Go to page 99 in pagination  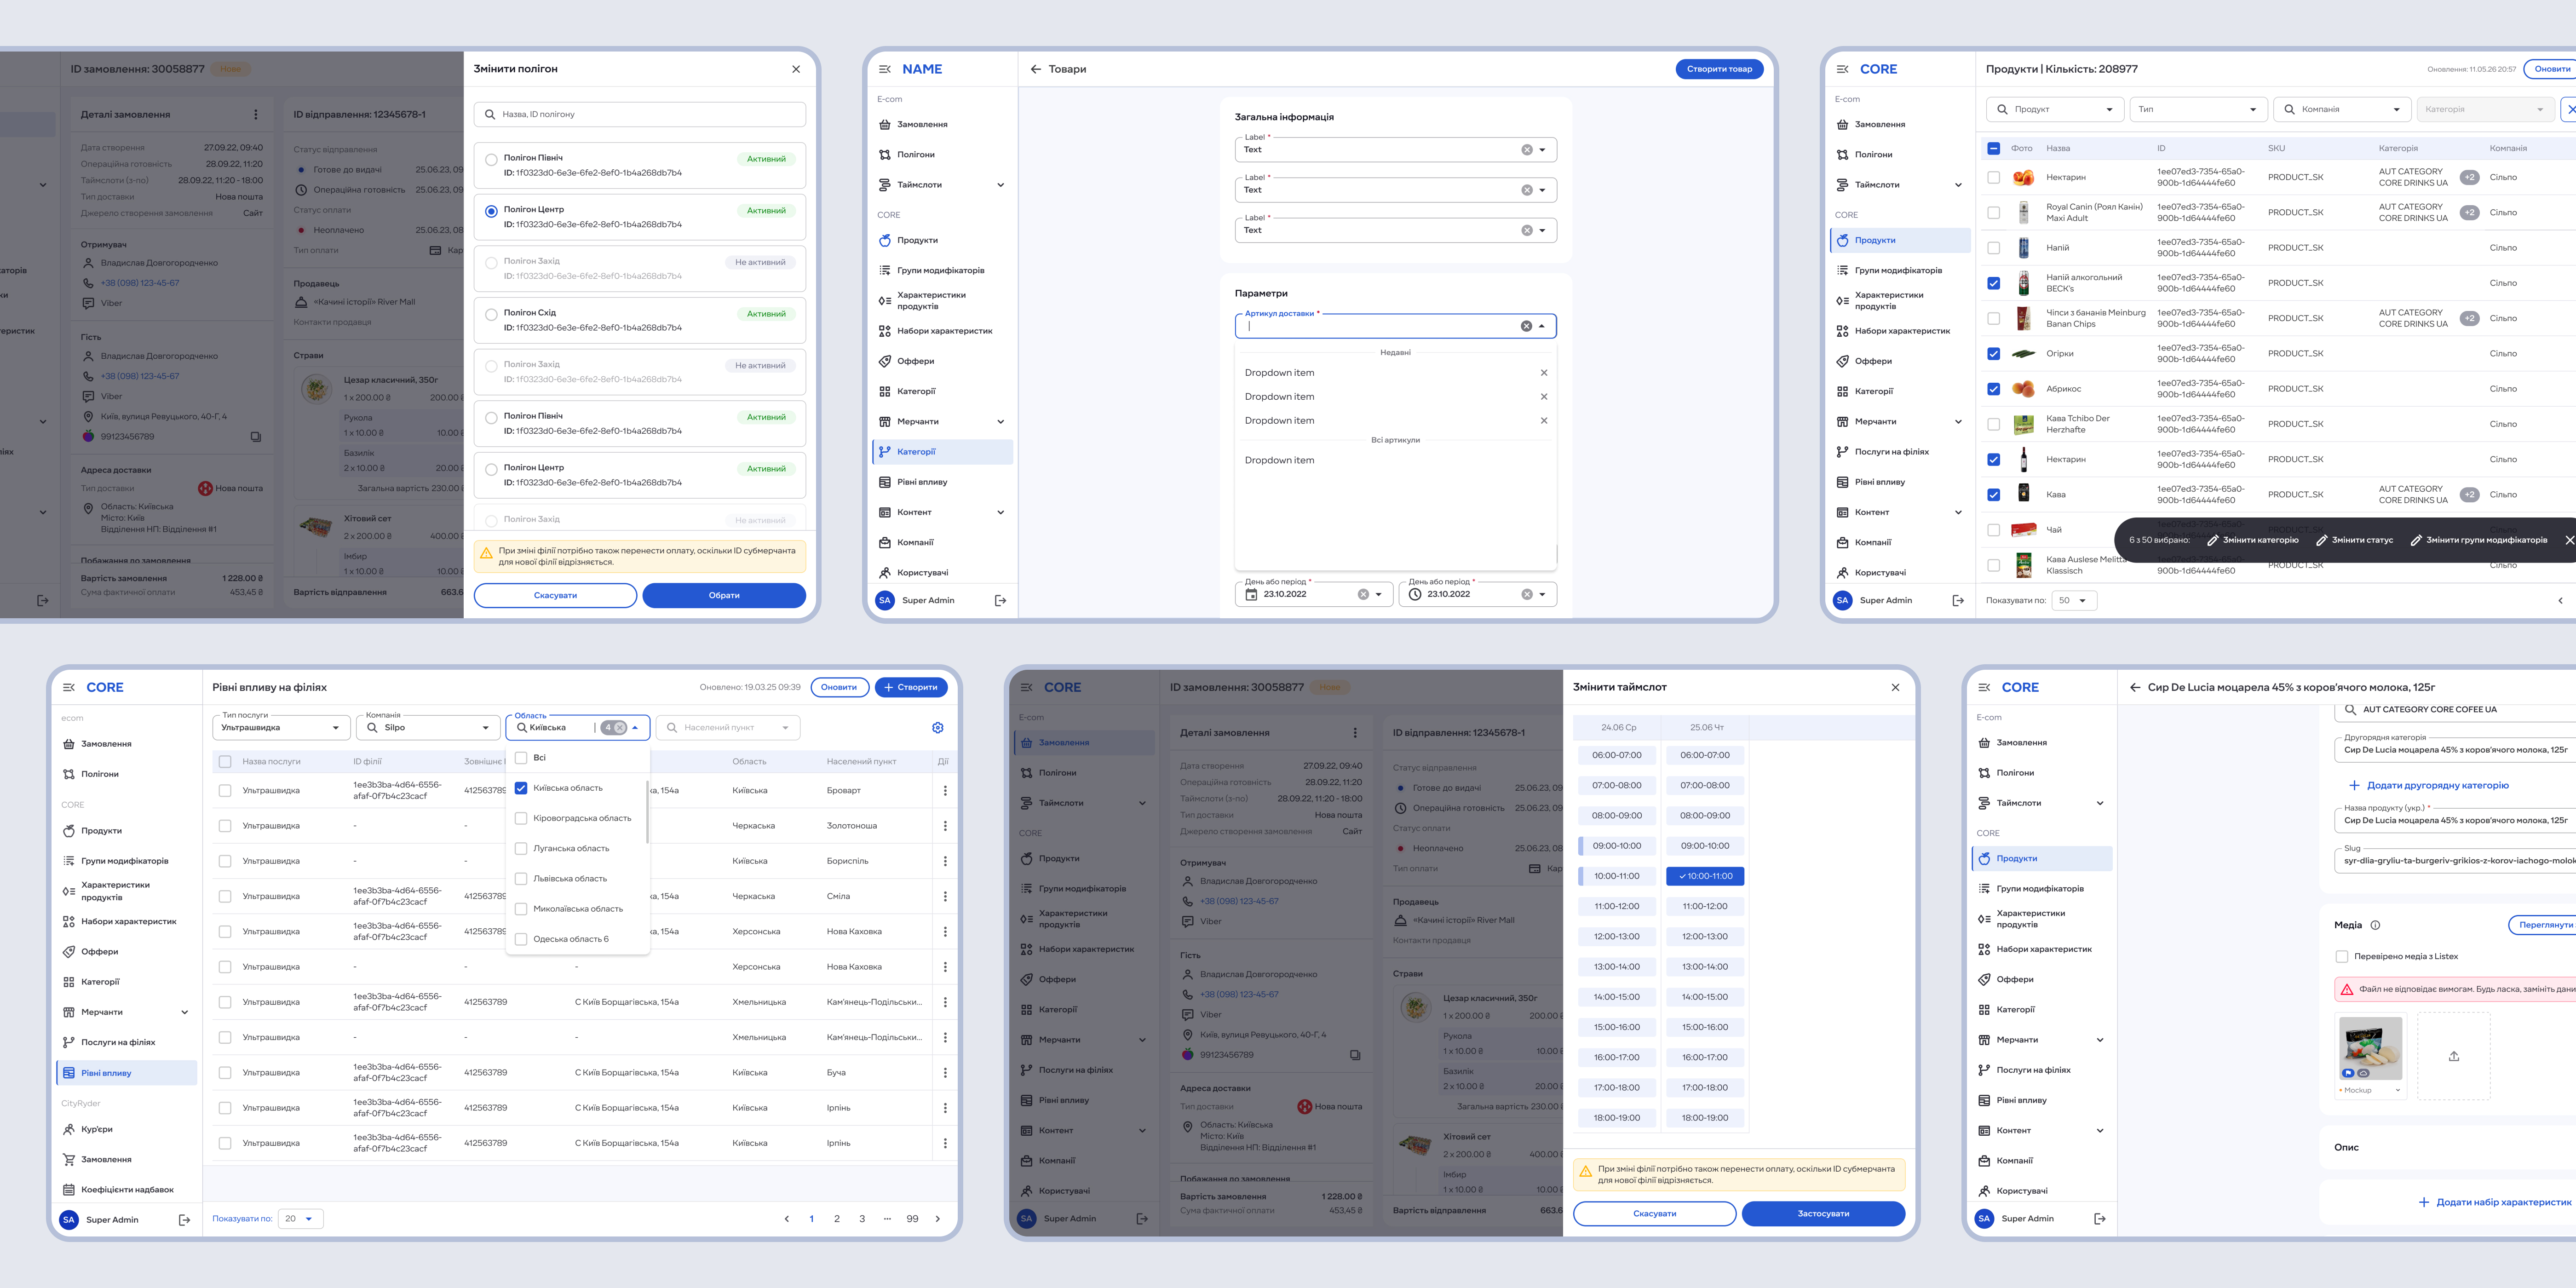pyautogui.click(x=912, y=1219)
